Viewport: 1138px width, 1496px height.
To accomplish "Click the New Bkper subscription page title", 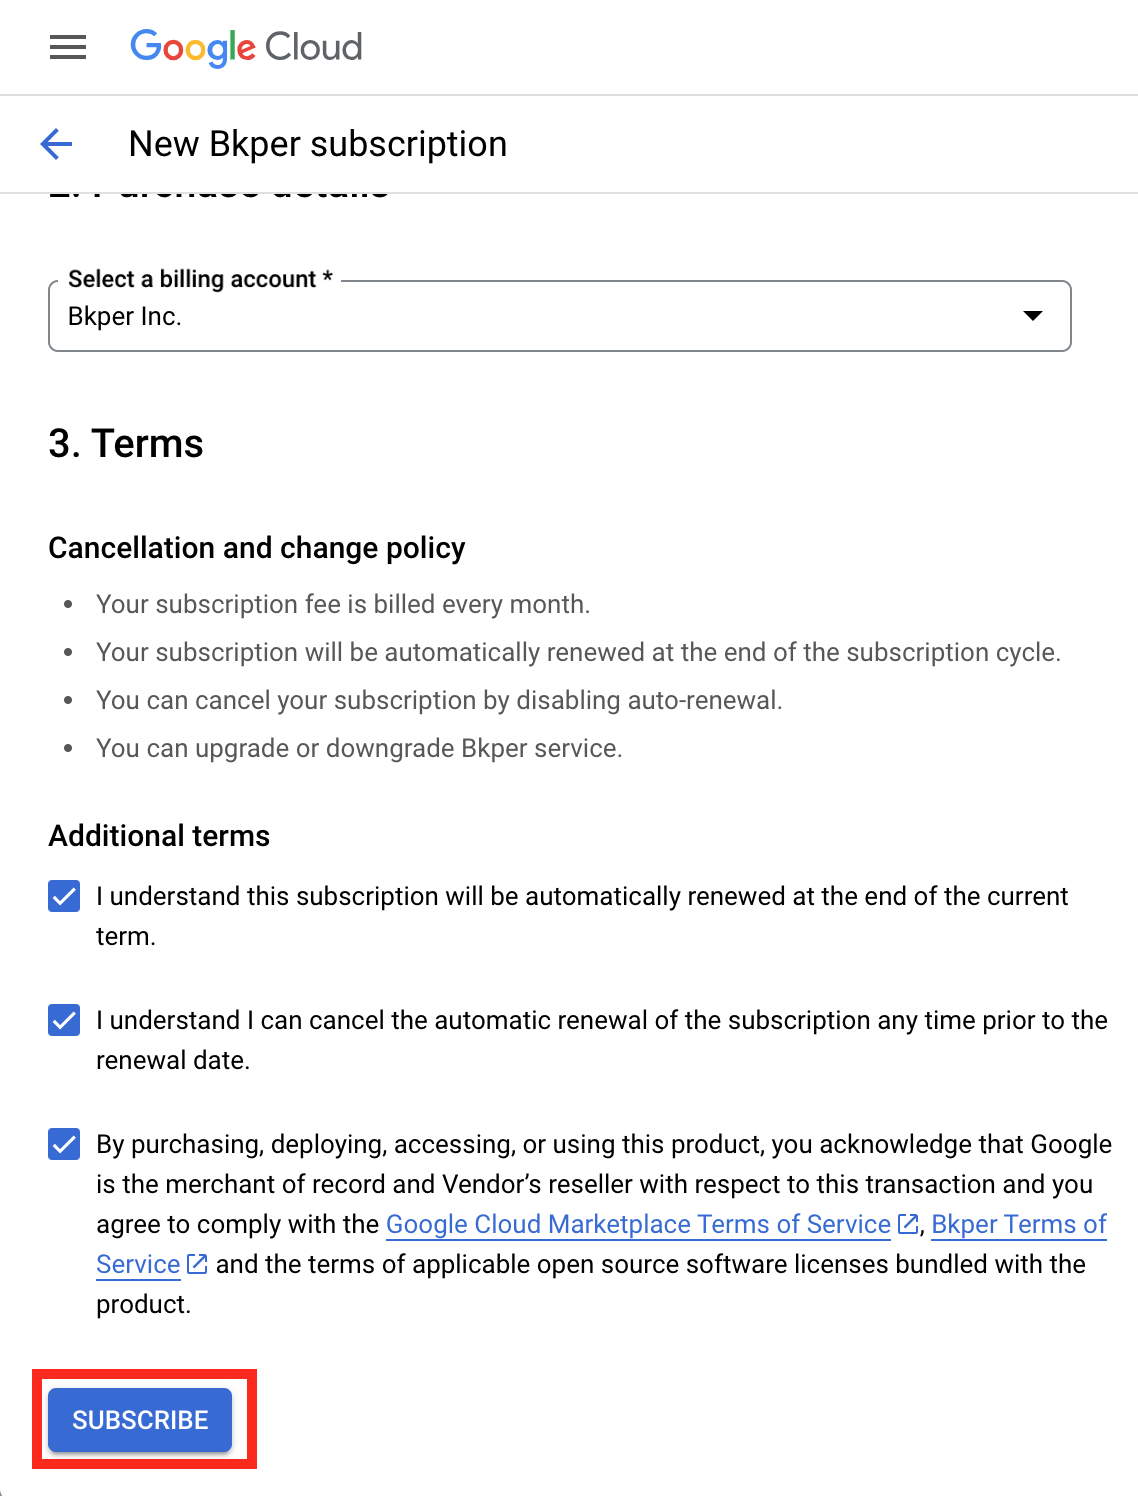I will pyautogui.click(x=318, y=144).
